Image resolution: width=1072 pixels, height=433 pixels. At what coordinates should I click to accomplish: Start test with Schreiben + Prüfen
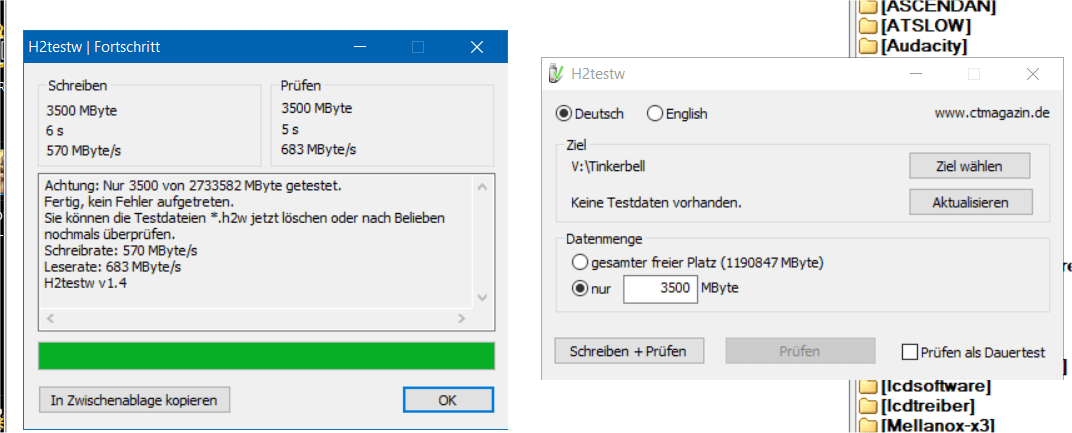[x=629, y=351]
